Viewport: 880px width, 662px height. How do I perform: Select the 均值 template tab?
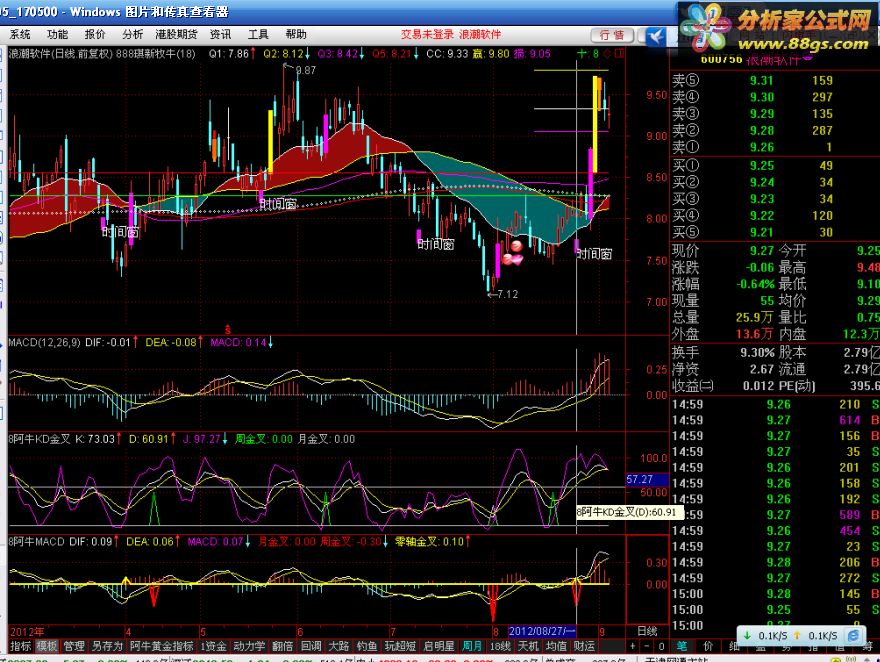click(556, 646)
